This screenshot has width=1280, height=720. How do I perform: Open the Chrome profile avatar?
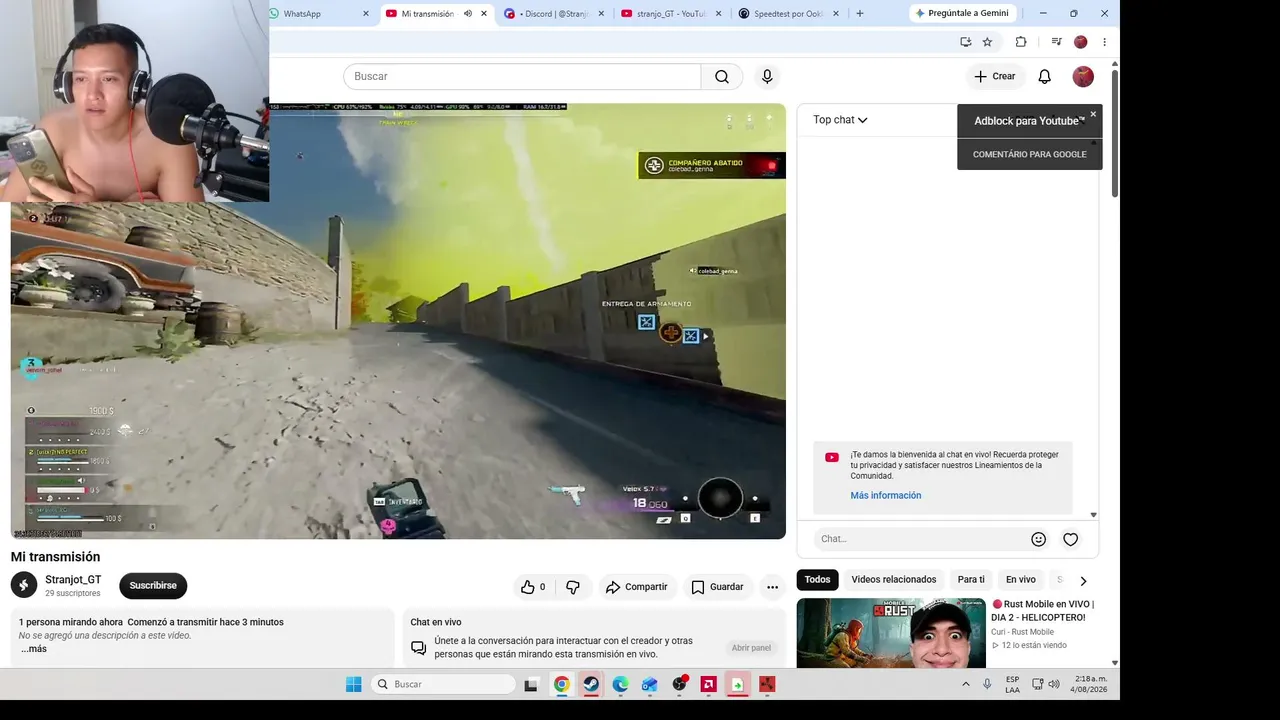[1080, 42]
